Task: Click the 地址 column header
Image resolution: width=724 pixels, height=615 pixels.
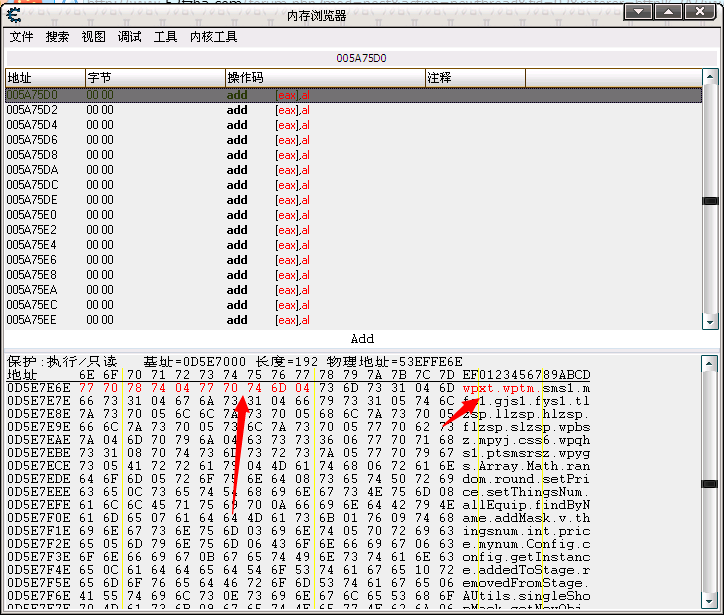Action: tap(44, 77)
